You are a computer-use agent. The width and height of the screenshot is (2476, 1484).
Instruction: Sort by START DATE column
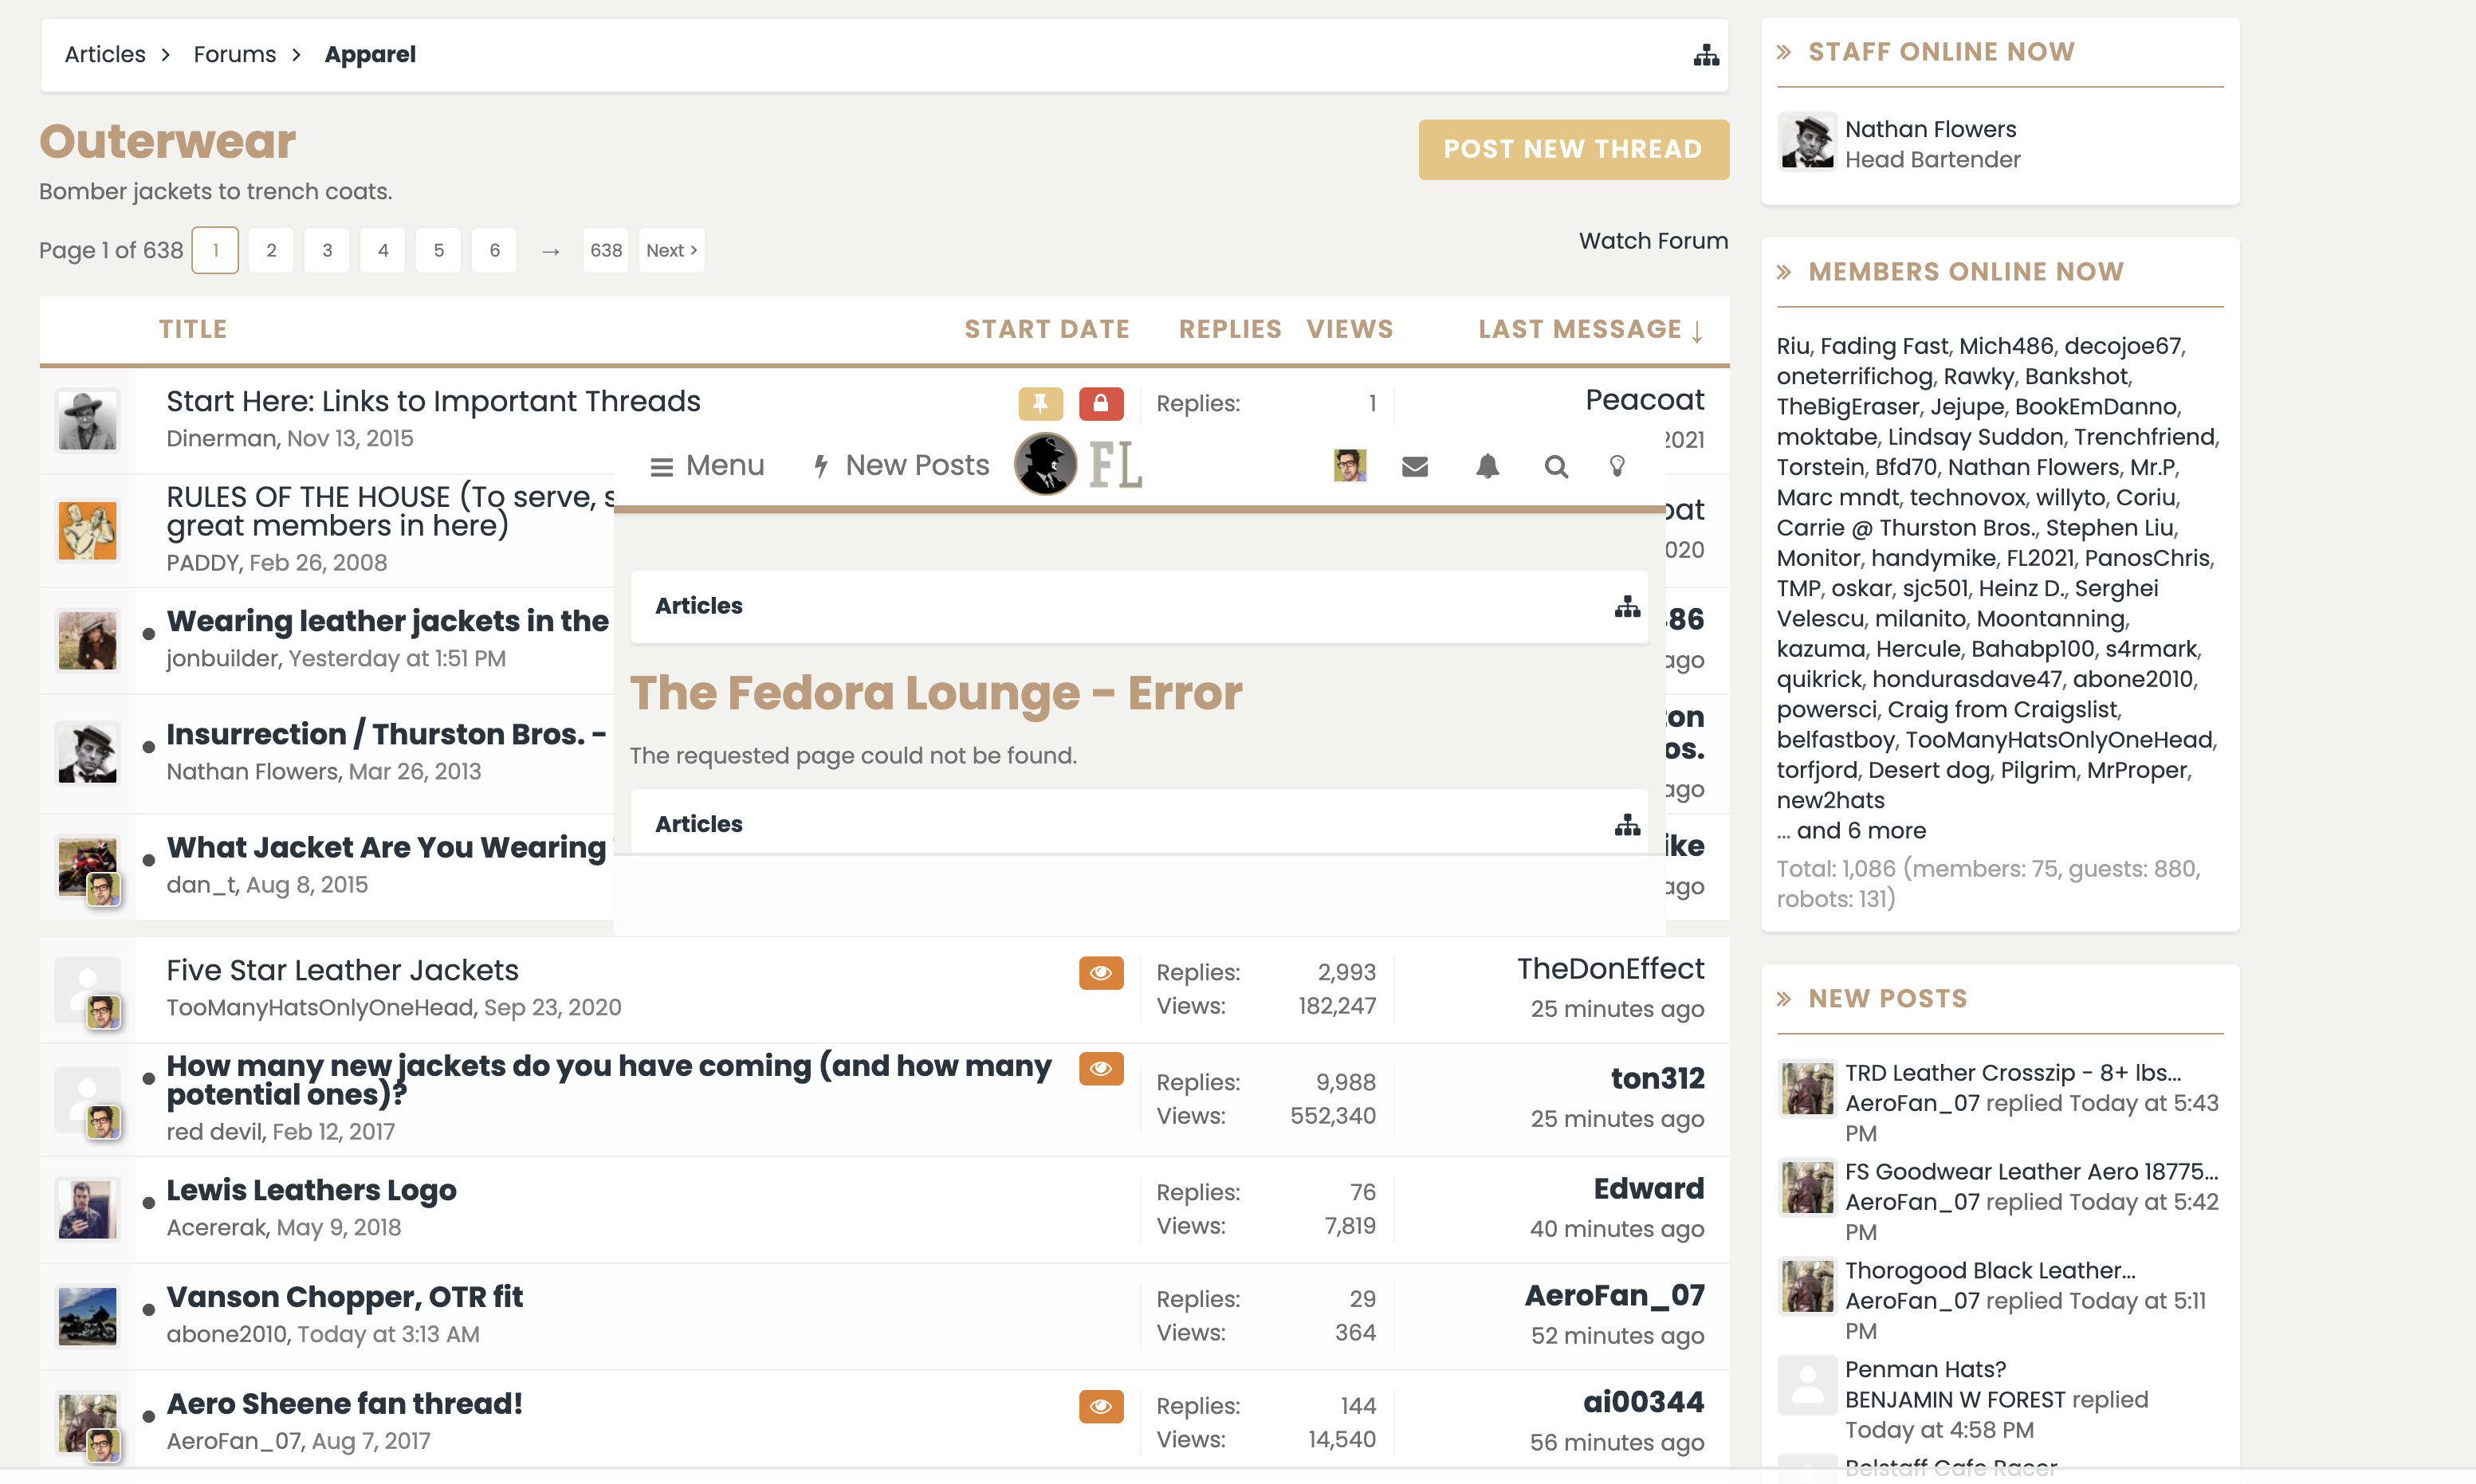(x=1046, y=329)
